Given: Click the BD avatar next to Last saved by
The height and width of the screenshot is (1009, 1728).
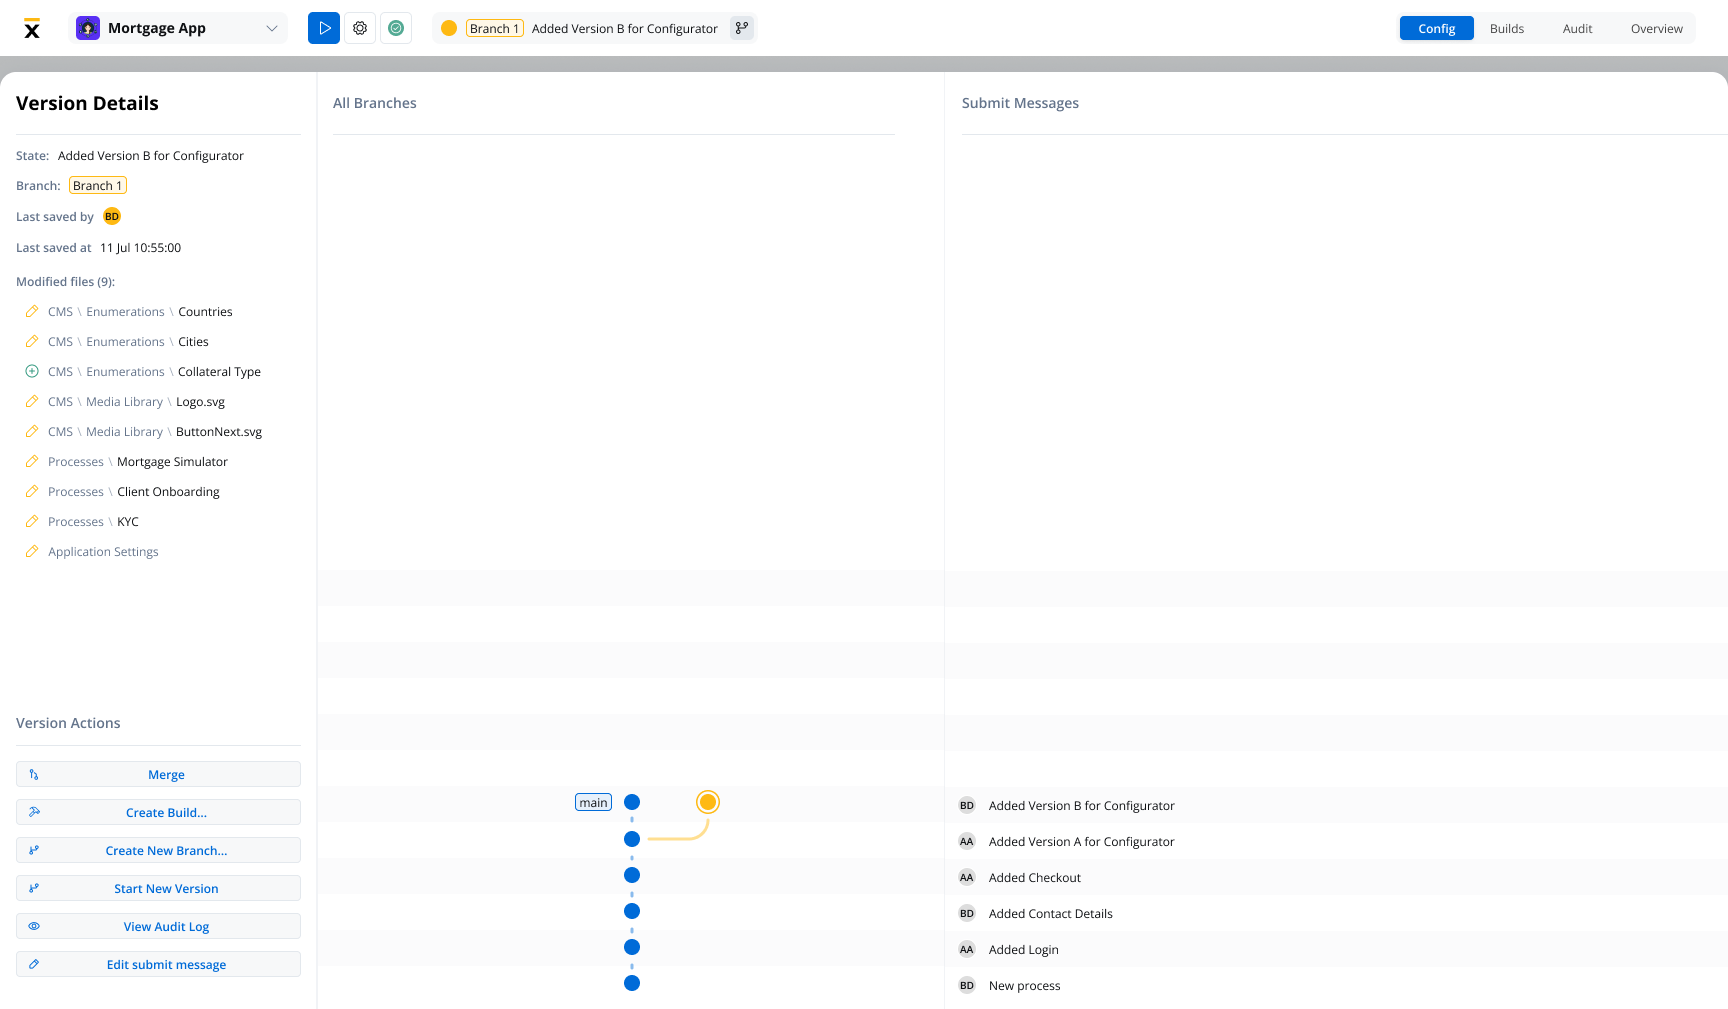Looking at the screenshot, I should [112, 216].
